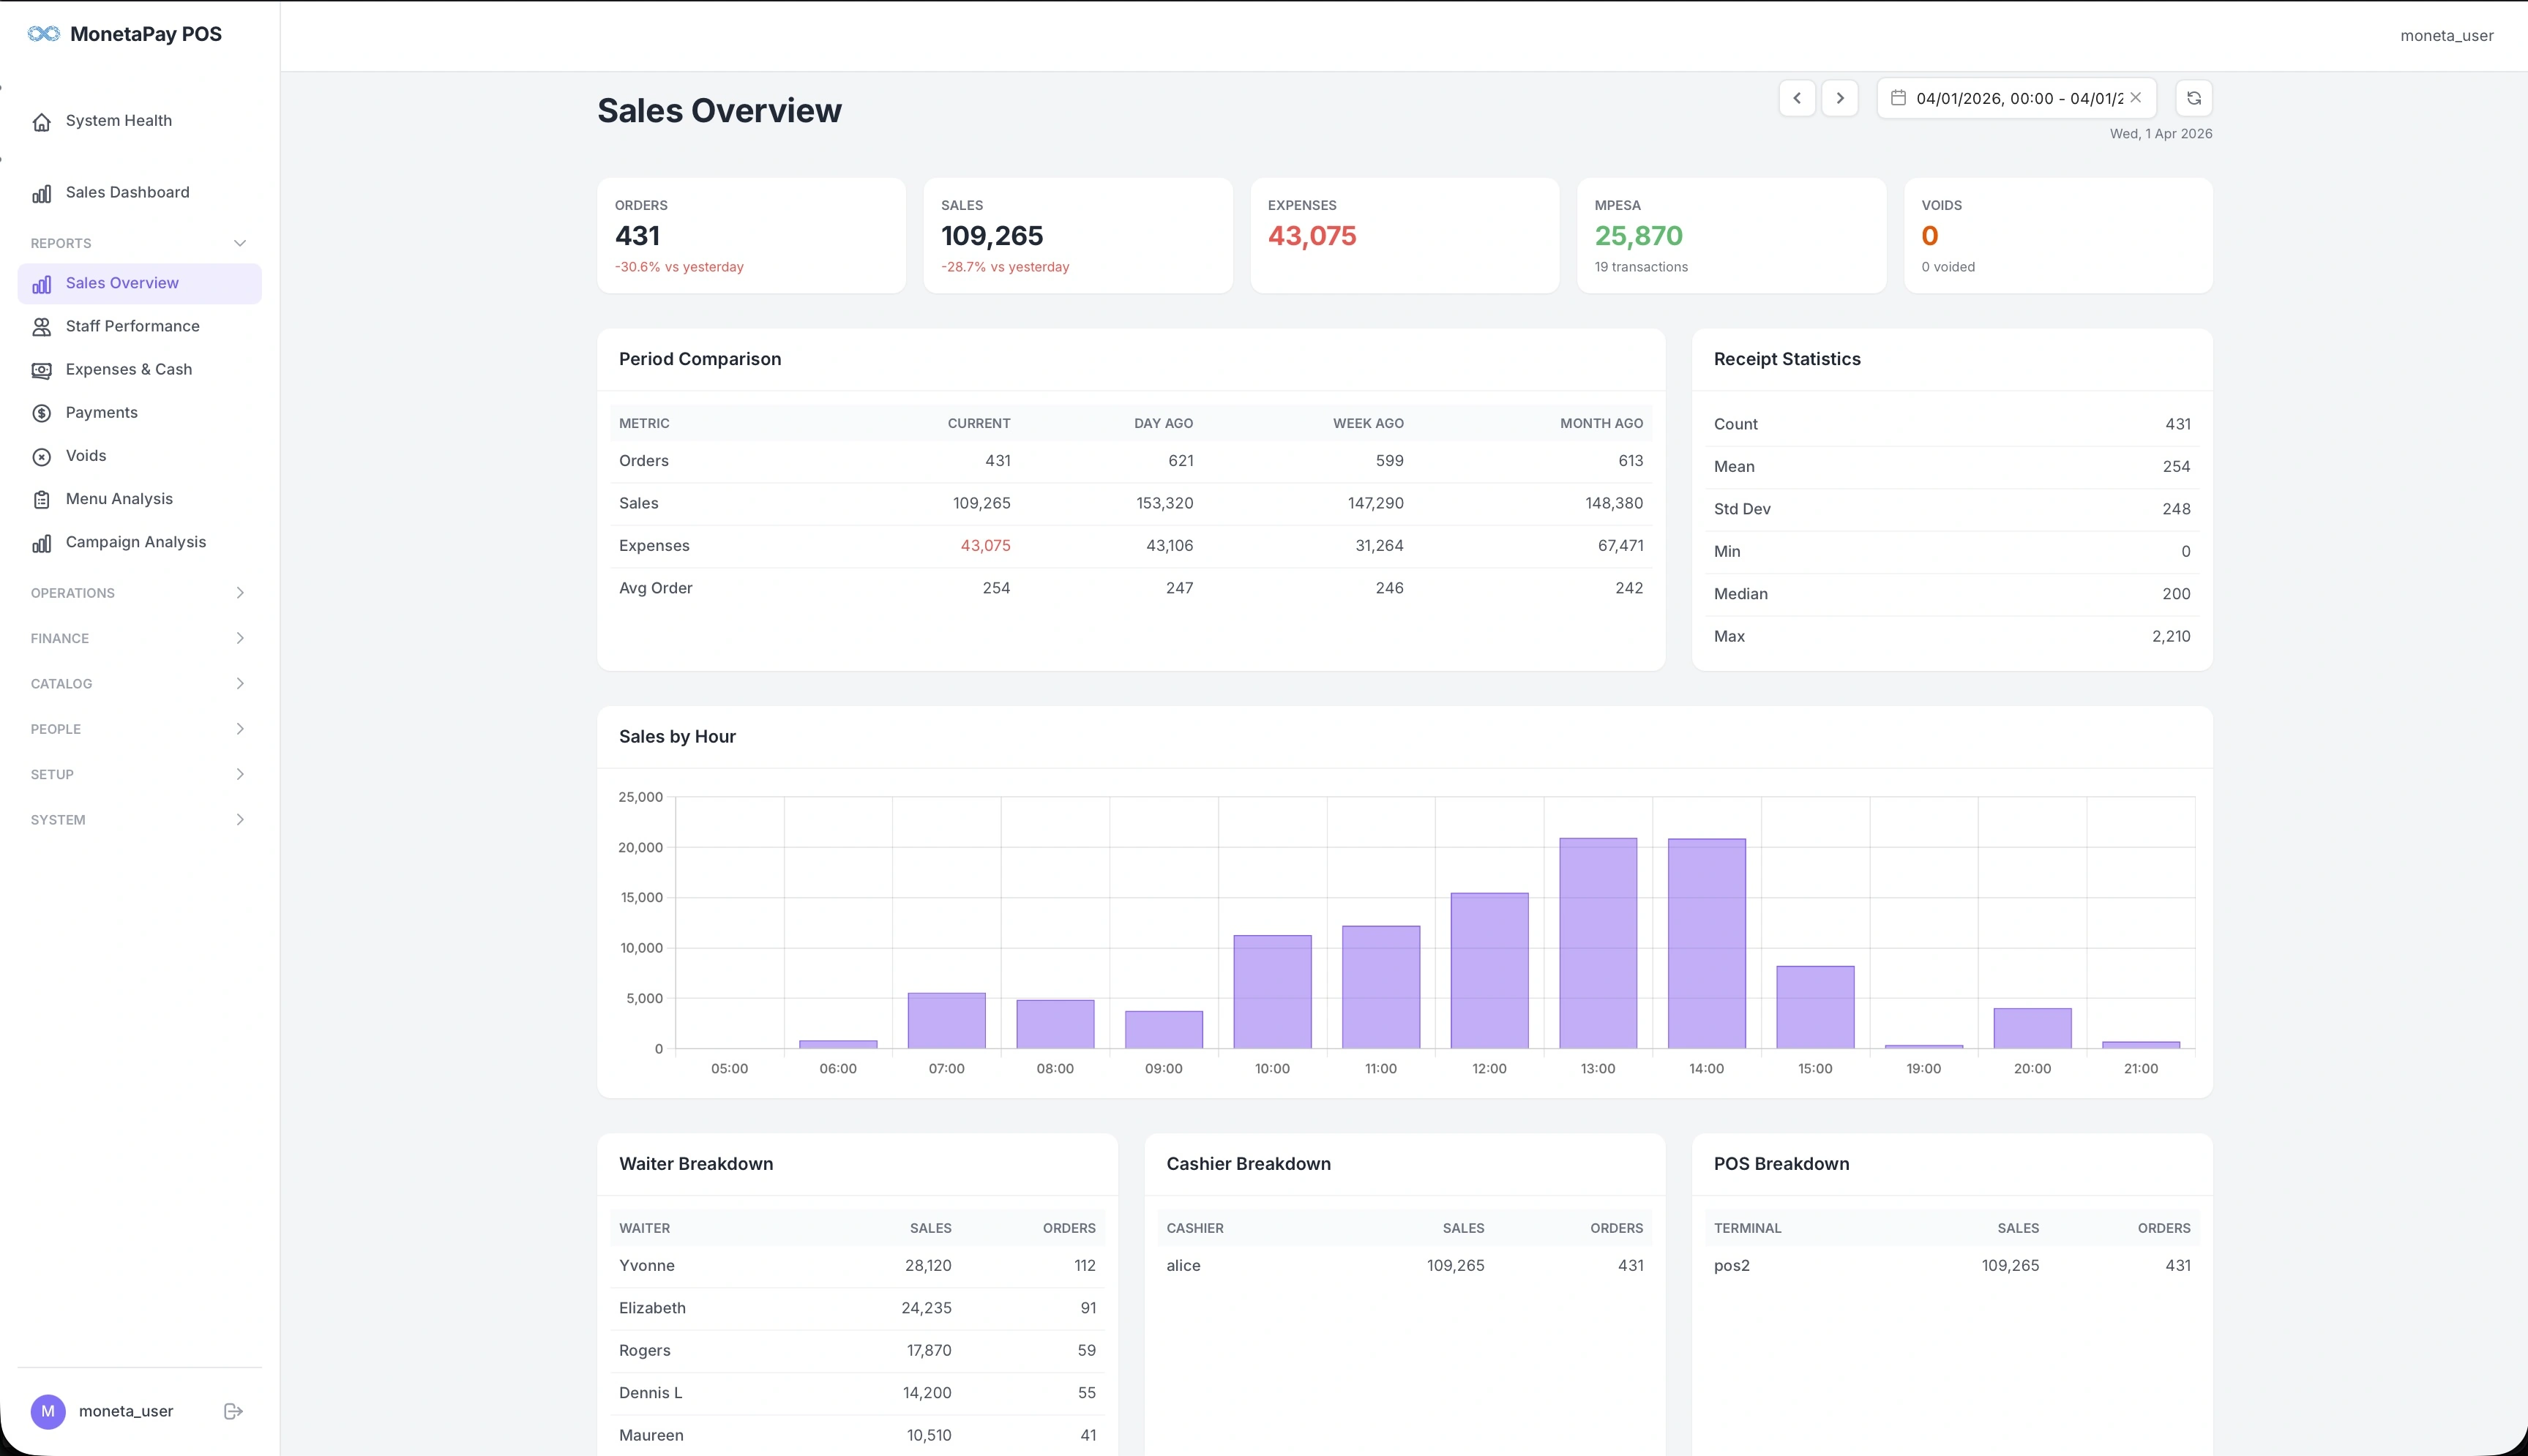This screenshot has height=1456, width=2528.
Task: Click the 10:00 bar in Sales by Hour
Action: [1272, 992]
